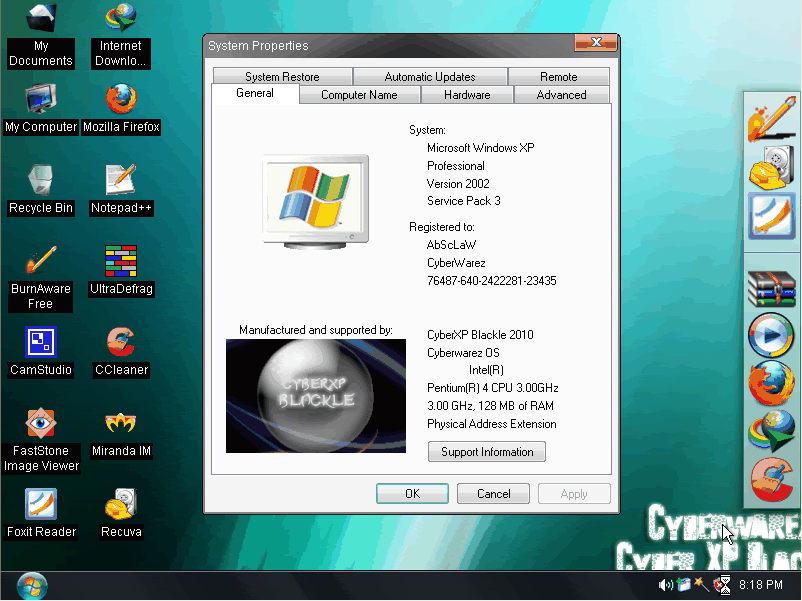Select the UltraDefrag desktop icon
The image size is (802, 601).
click(121, 271)
